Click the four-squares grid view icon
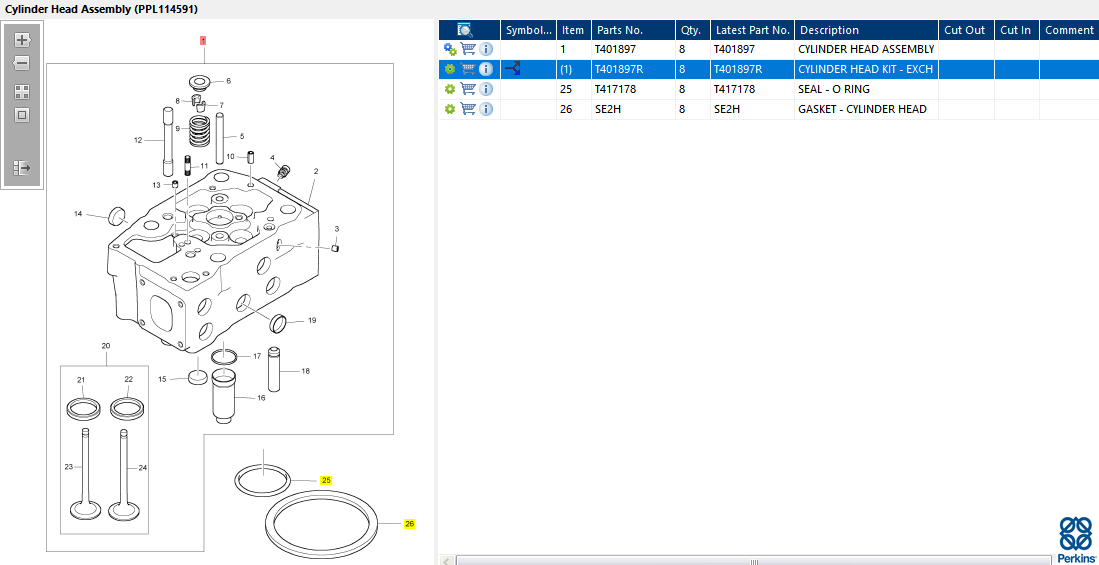Viewport: 1099px width, 565px height. coord(22,91)
